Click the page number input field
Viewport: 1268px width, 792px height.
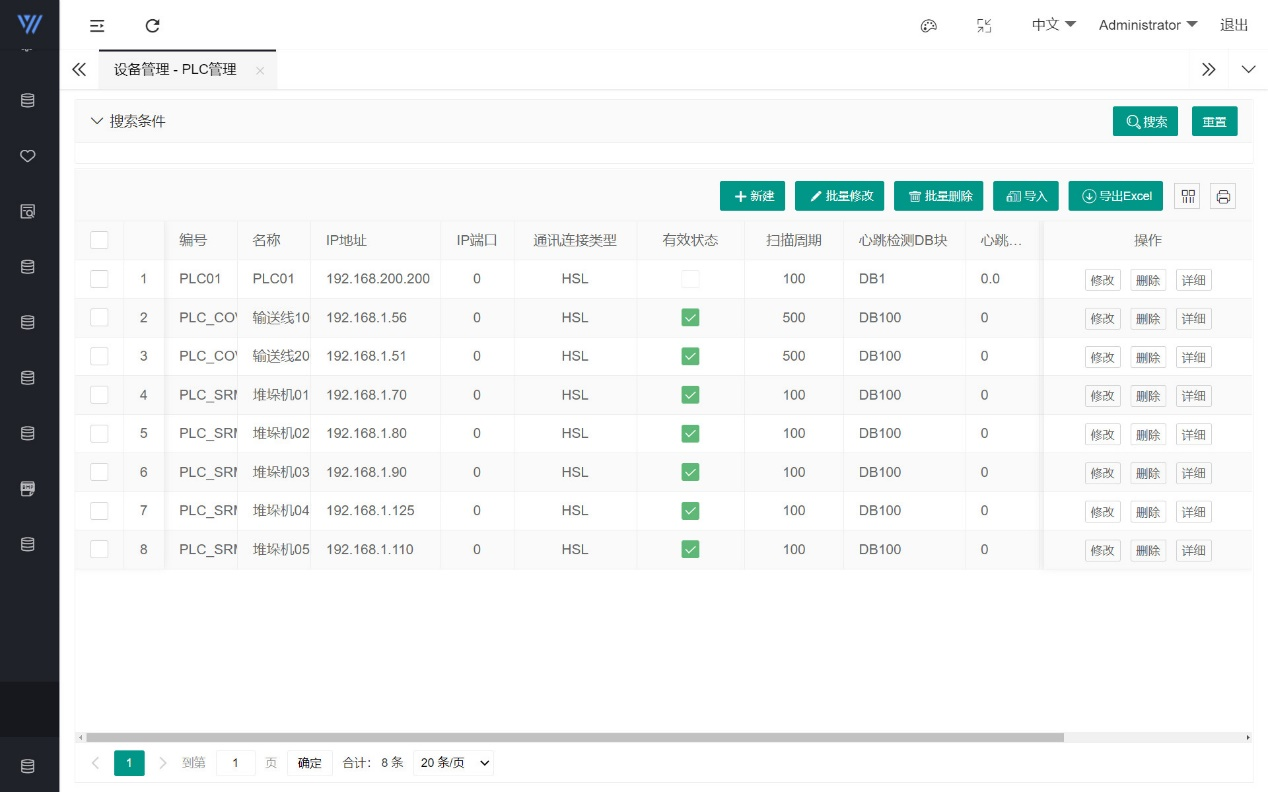(236, 763)
